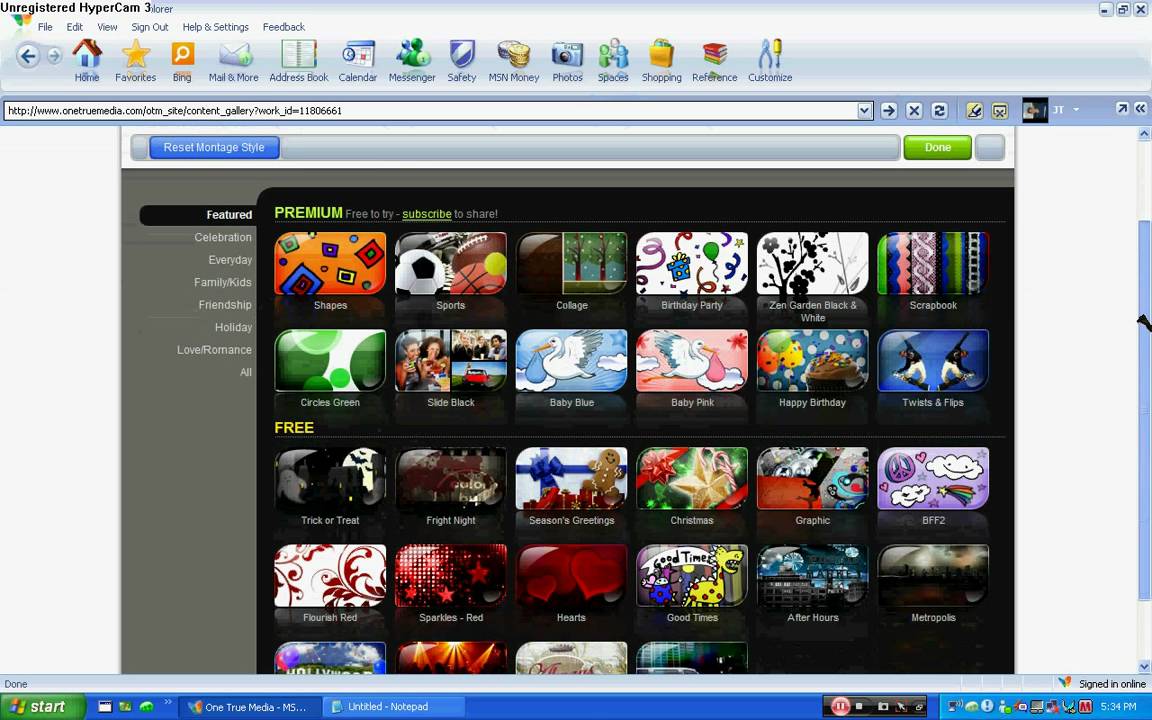
Task: Open the JT user account dropdown
Action: (1076, 109)
